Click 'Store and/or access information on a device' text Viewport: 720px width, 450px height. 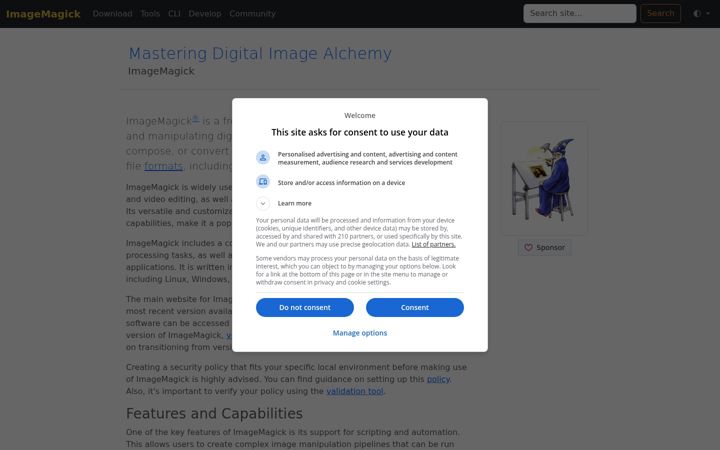tap(341, 183)
